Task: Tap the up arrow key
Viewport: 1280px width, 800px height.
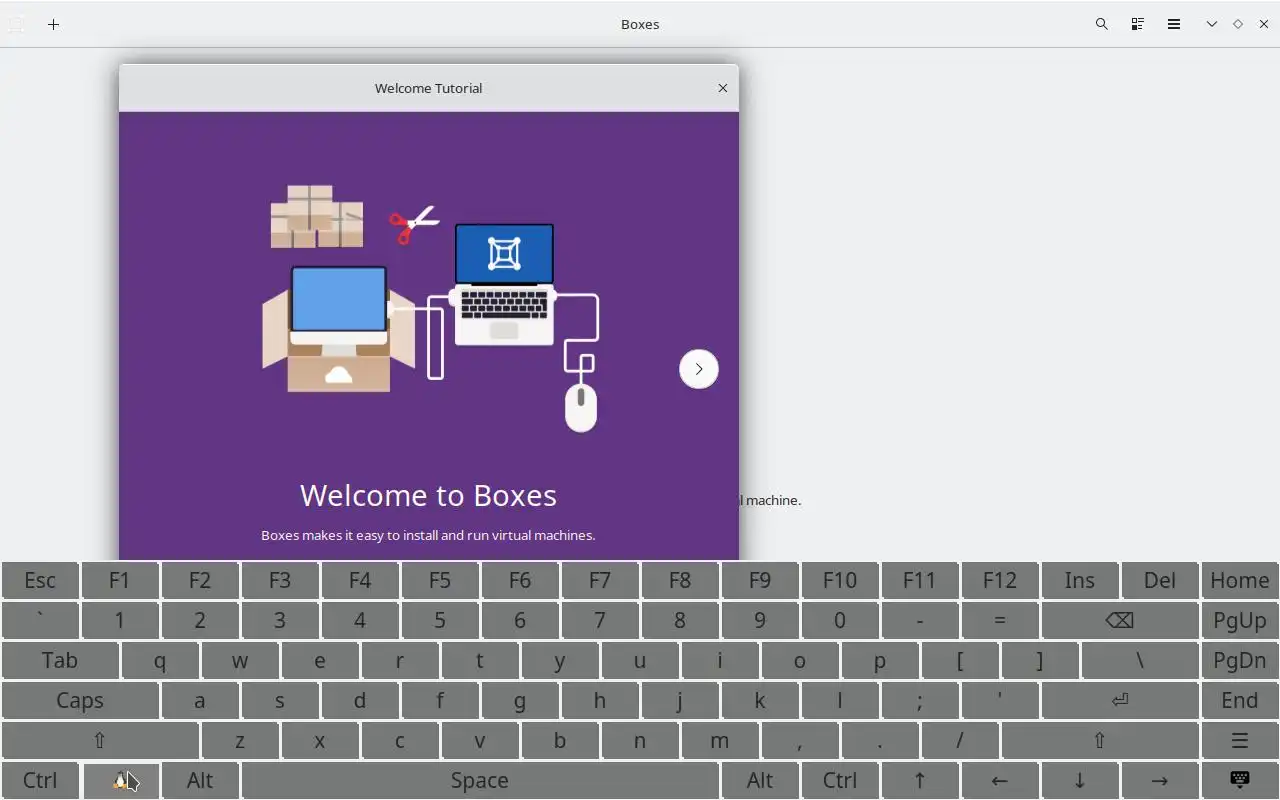Action: tap(920, 780)
